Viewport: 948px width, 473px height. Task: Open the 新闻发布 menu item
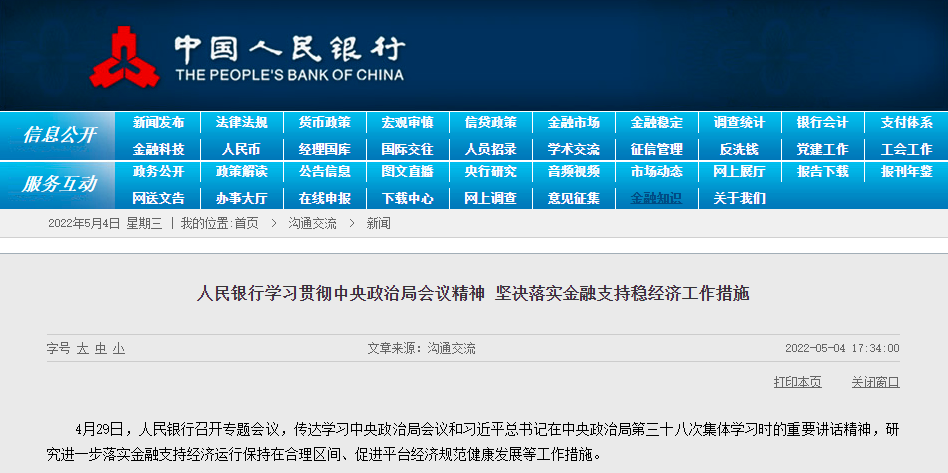click(158, 122)
